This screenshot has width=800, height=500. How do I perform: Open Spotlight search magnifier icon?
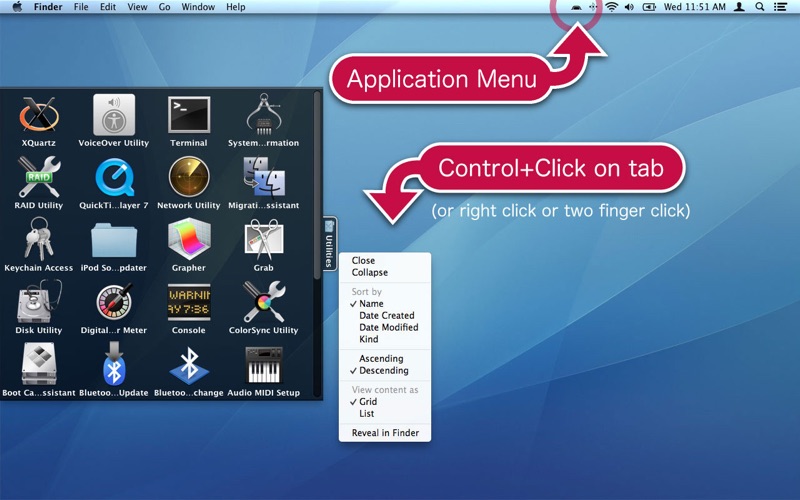(760, 7)
